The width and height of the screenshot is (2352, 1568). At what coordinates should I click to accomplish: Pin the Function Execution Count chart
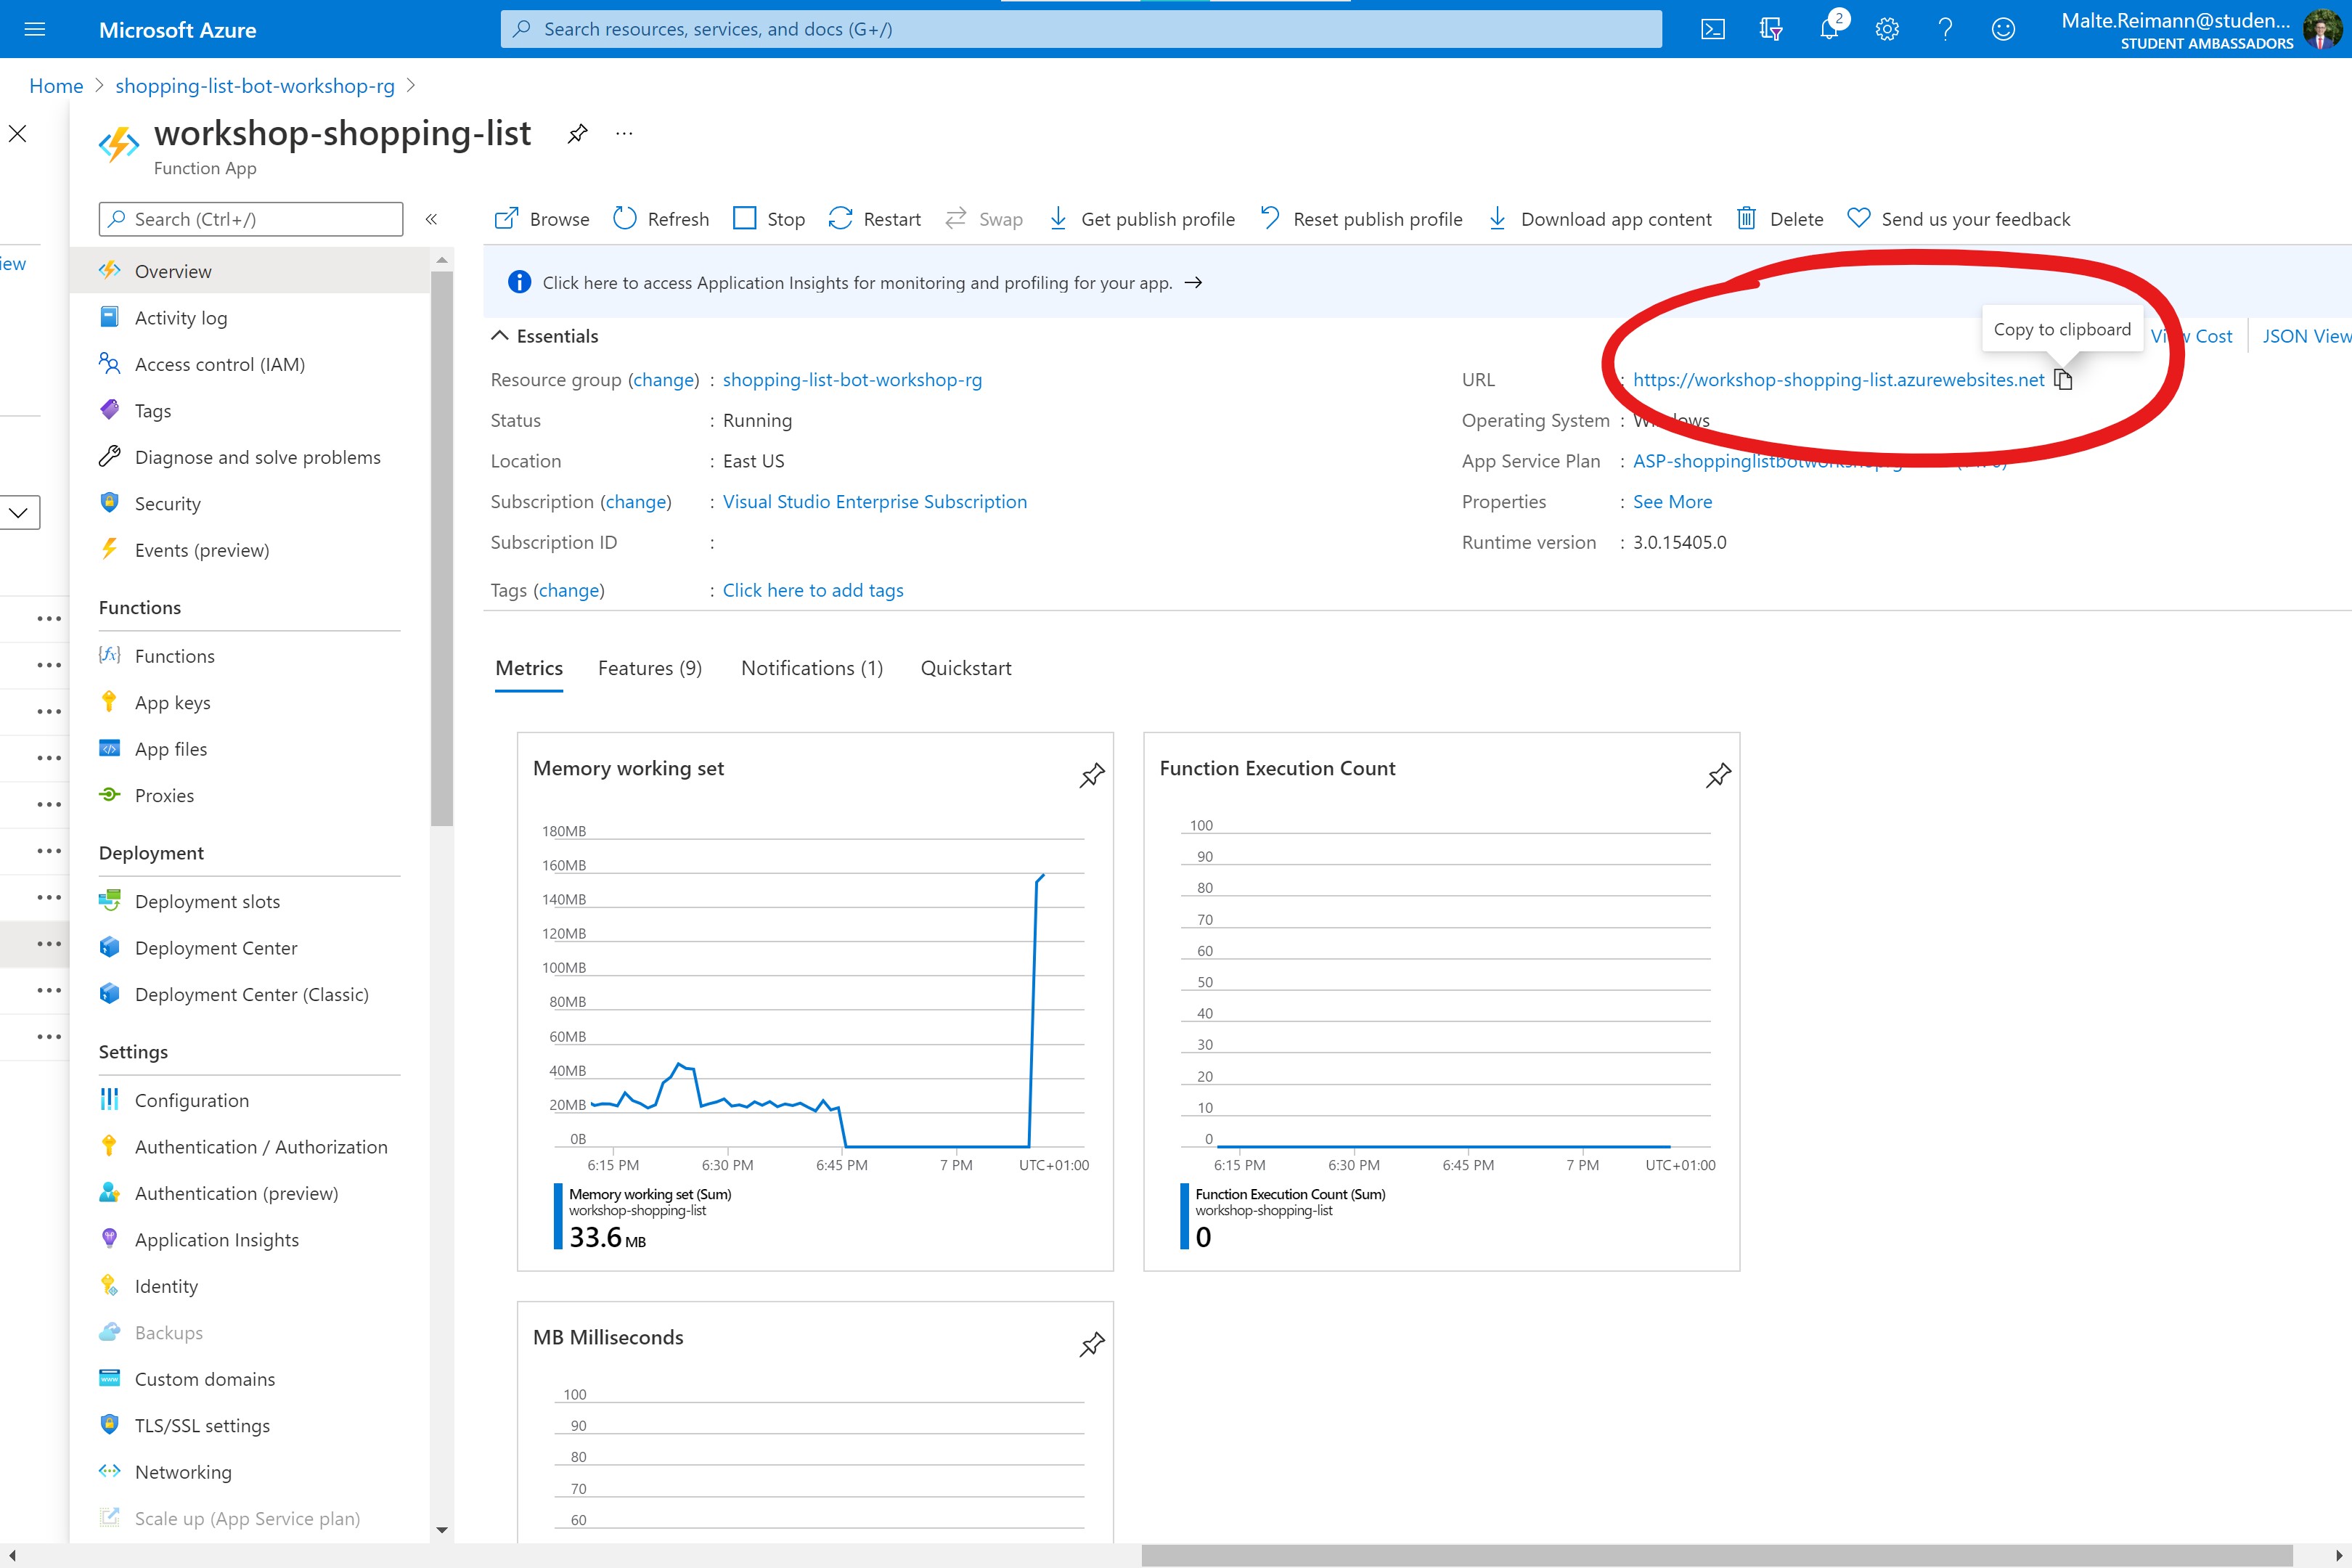pos(1718,775)
